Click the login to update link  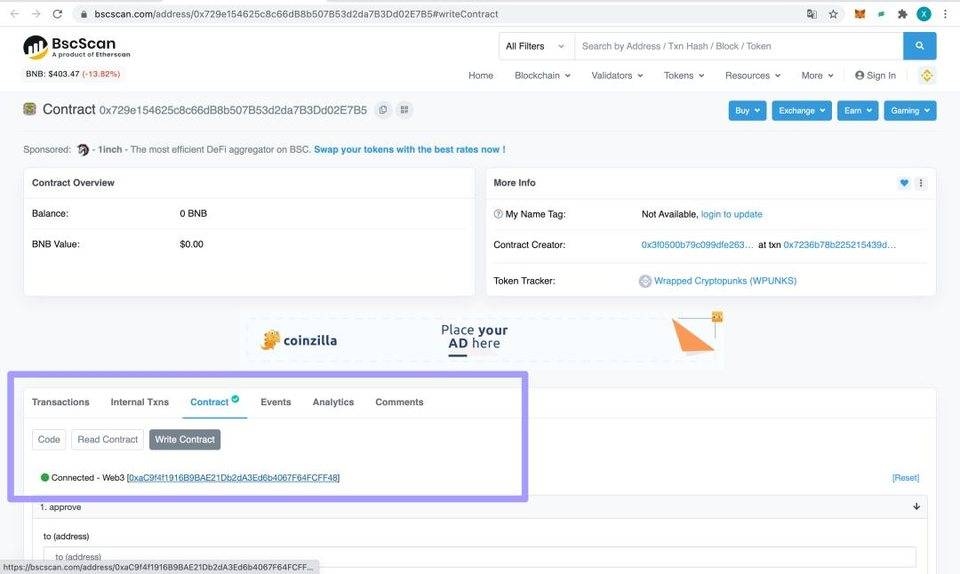pos(732,214)
